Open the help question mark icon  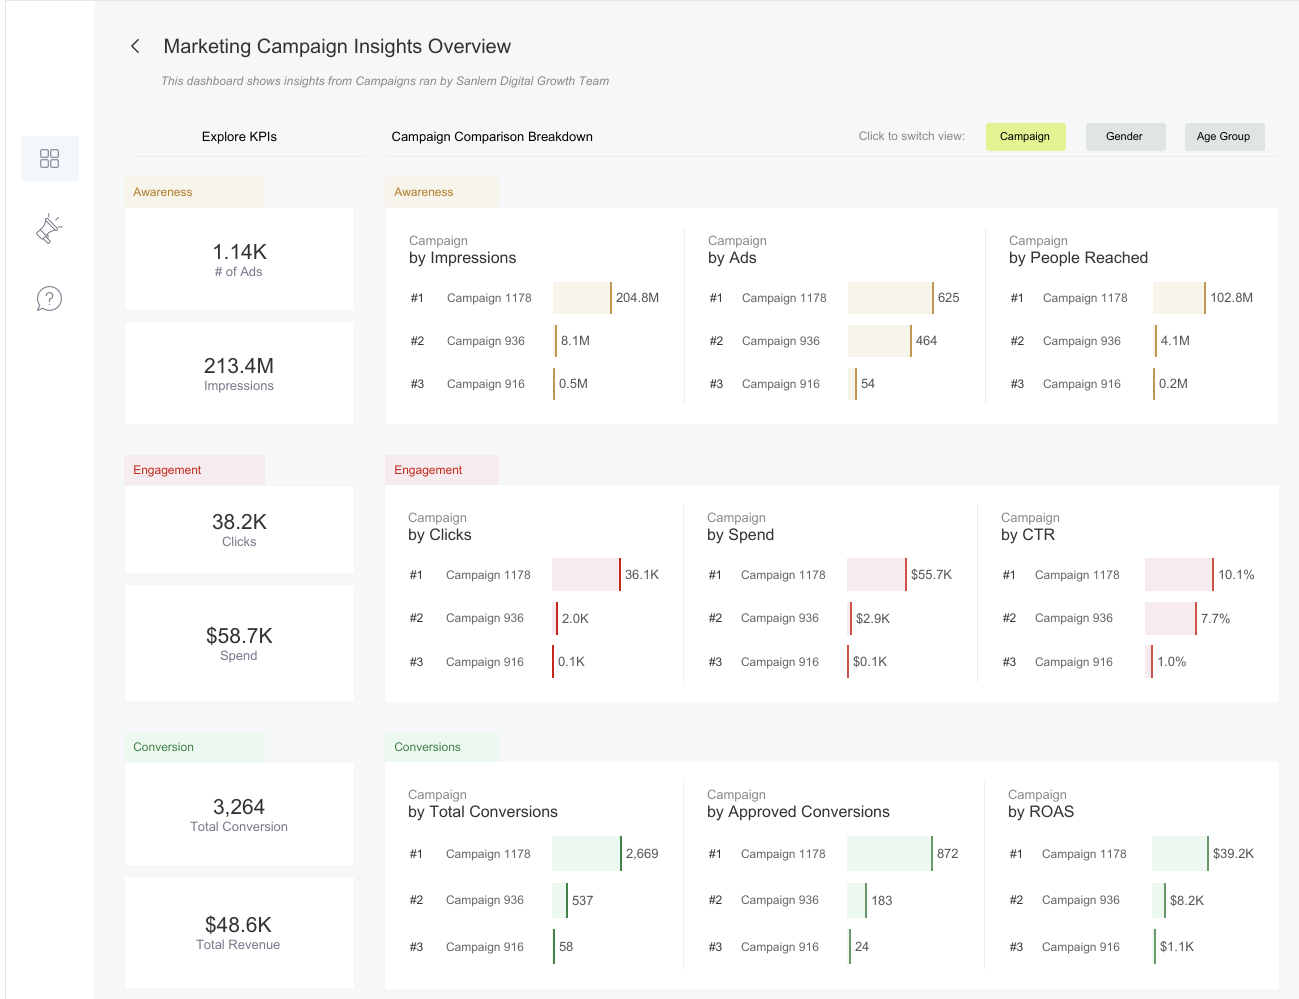pos(49,299)
